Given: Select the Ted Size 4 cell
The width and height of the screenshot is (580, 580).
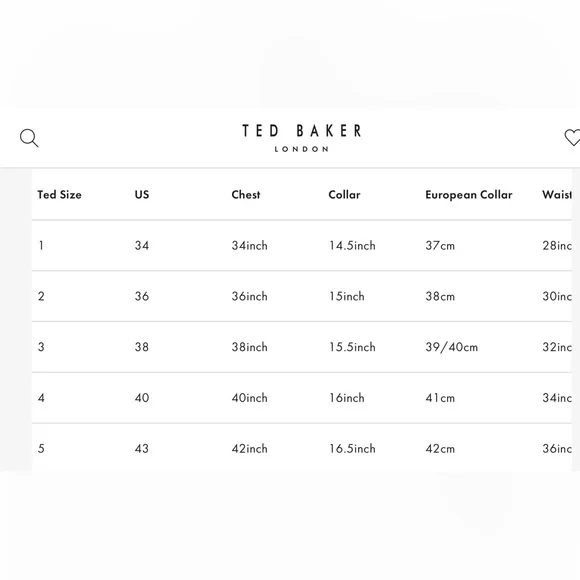Looking at the screenshot, I should click(x=41, y=398).
